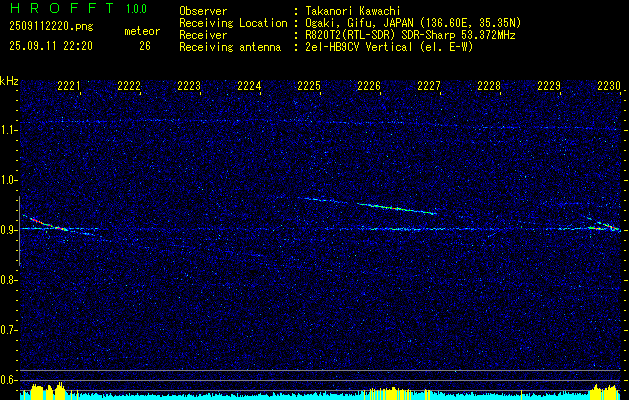The height and width of the screenshot is (400, 629).
Task: Click the 2227 time marker
Action: click(429, 85)
